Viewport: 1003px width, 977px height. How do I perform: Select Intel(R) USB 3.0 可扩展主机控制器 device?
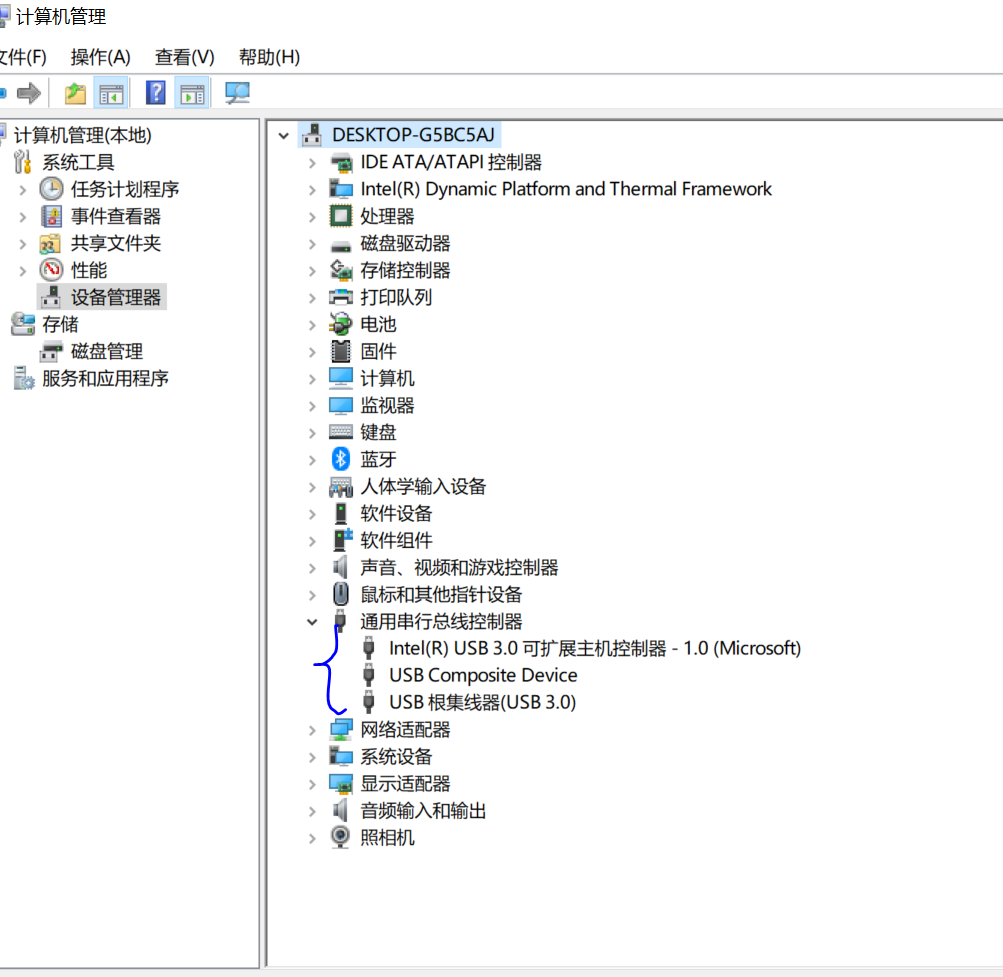point(594,648)
